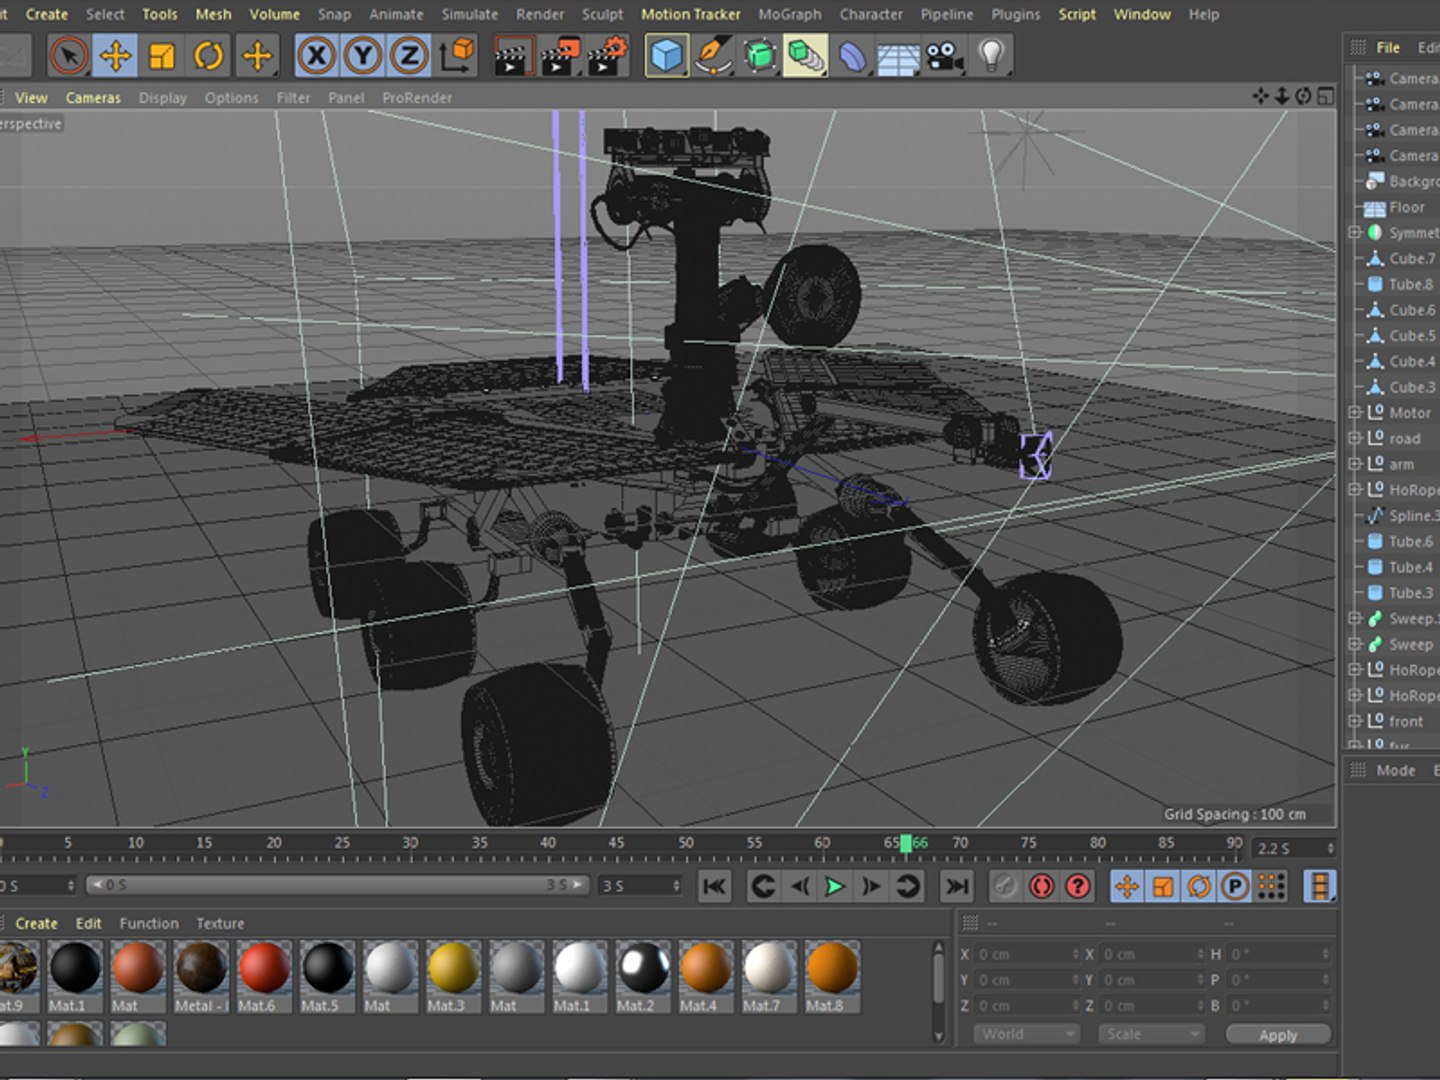Add a Bend deformer object
The height and width of the screenshot is (1080, 1440).
(852, 56)
